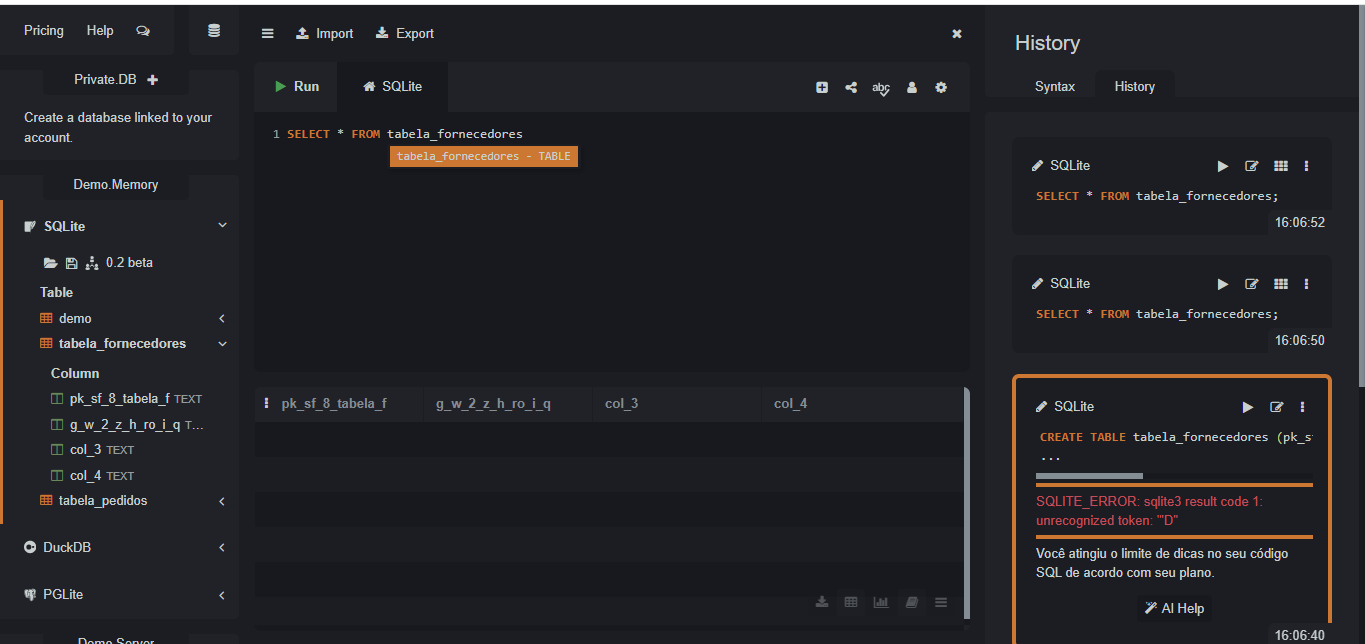
Task: Expand the PGLite section
Action: pyautogui.click(x=222, y=595)
